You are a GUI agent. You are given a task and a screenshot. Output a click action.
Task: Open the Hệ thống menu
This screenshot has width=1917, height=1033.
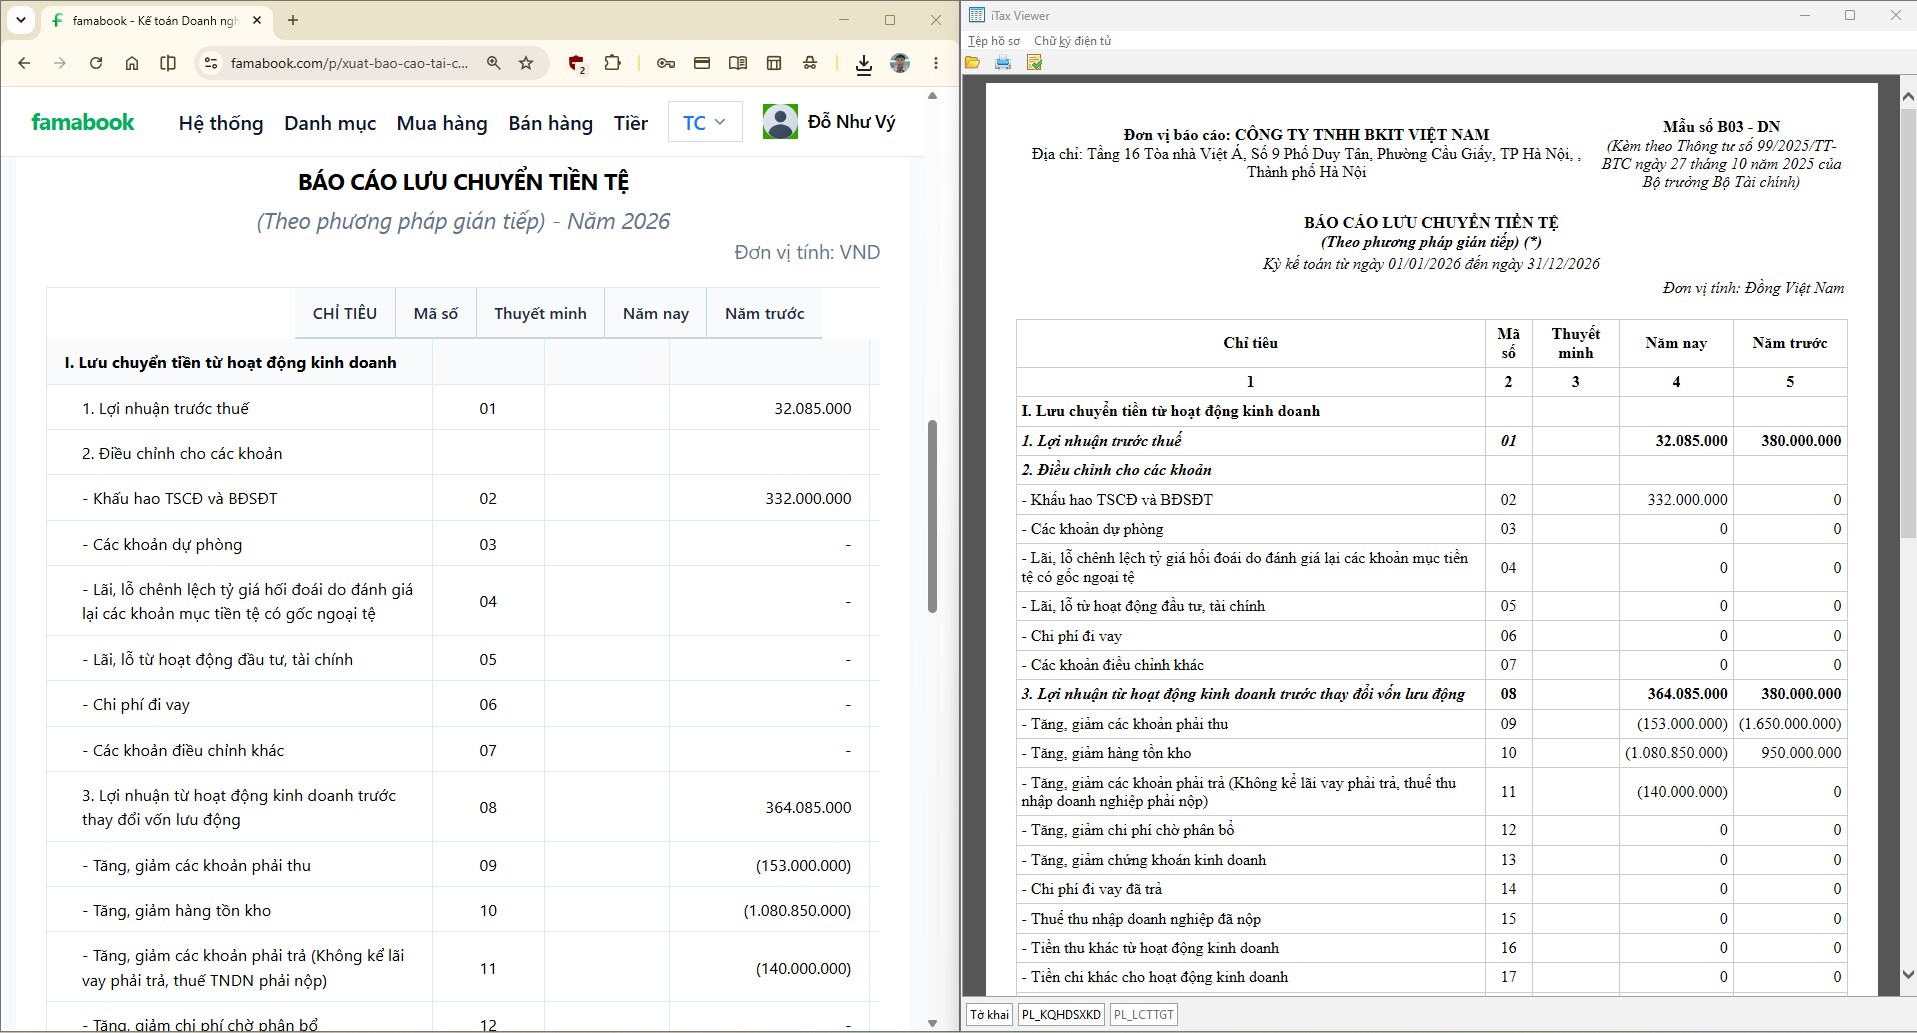221,123
